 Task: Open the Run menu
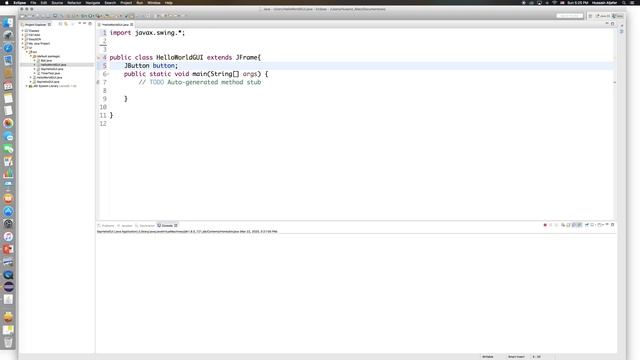pos(140,2)
